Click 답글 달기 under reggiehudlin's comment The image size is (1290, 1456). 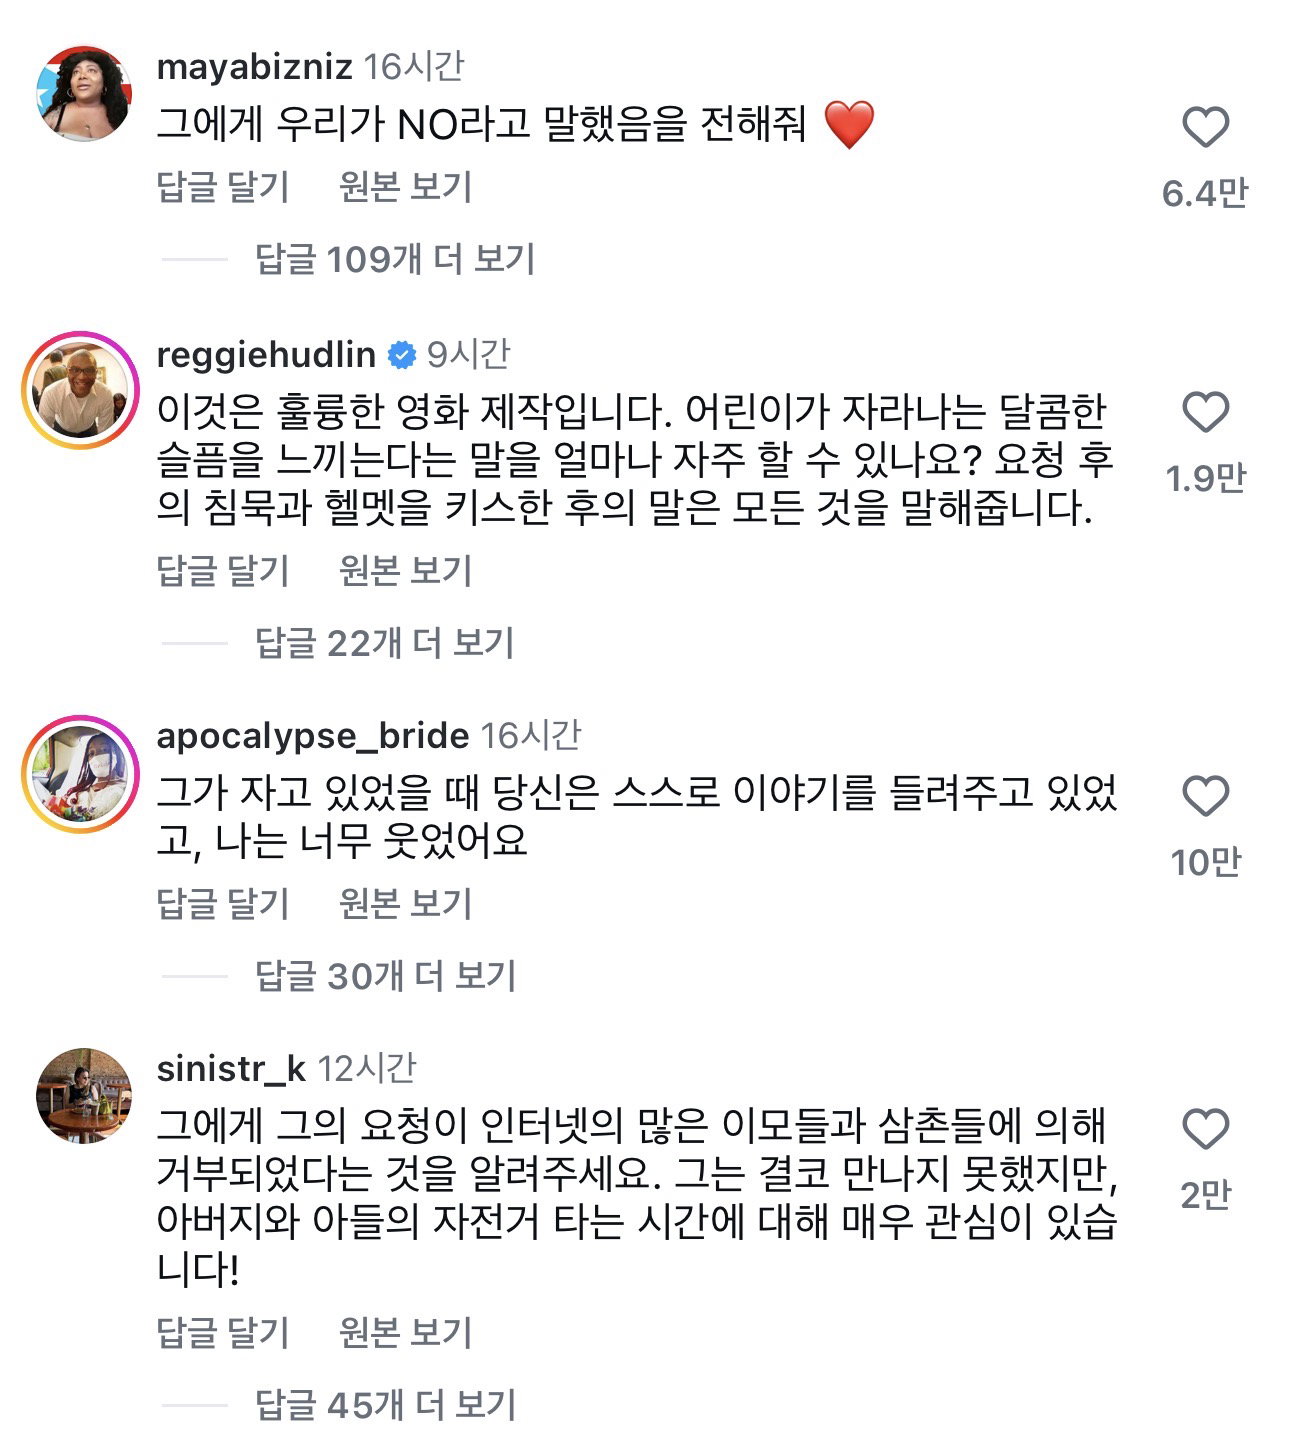[x=223, y=571]
